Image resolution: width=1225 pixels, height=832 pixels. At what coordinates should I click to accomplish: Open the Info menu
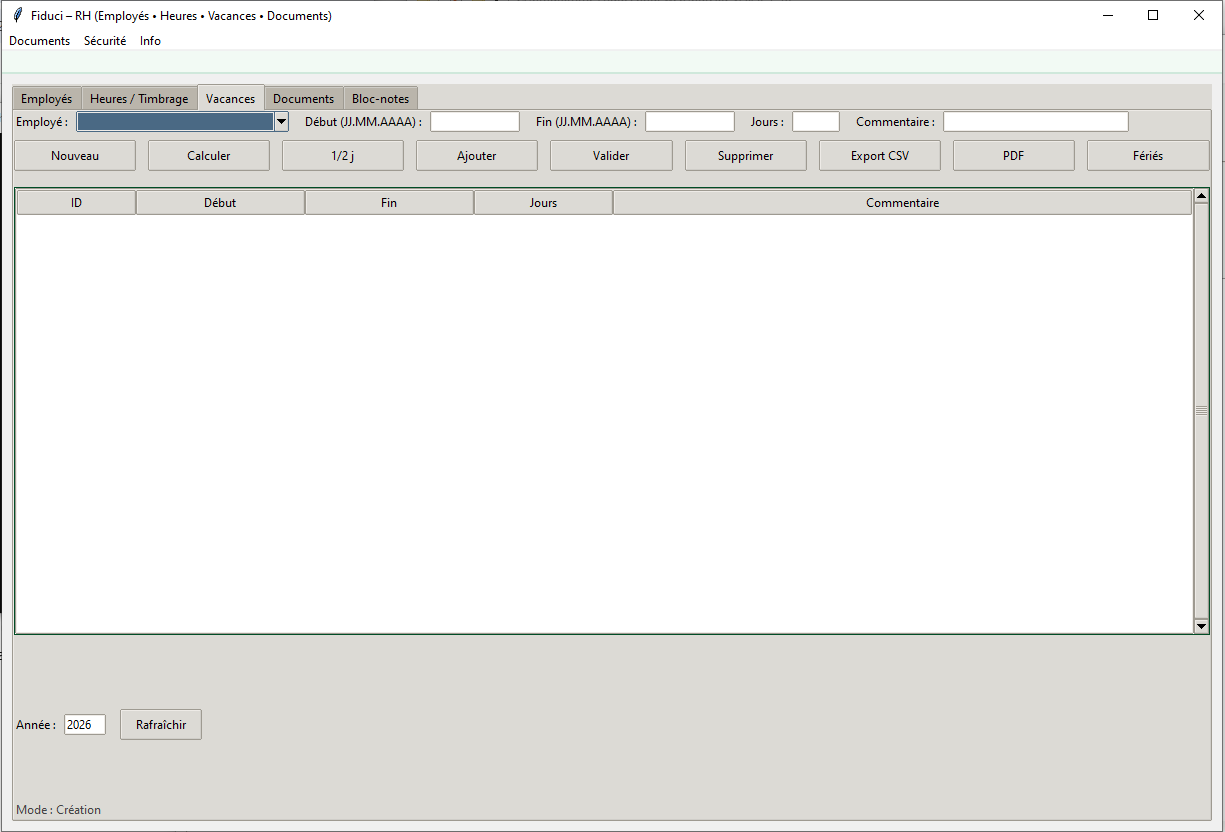[x=150, y=40]
